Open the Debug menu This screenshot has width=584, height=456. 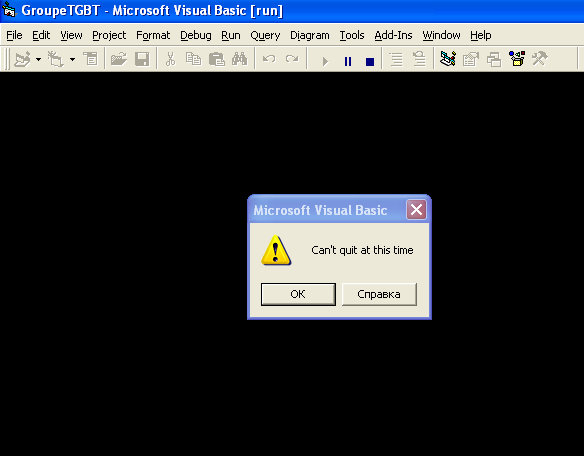pyautogui.click(x=196, y=35)
